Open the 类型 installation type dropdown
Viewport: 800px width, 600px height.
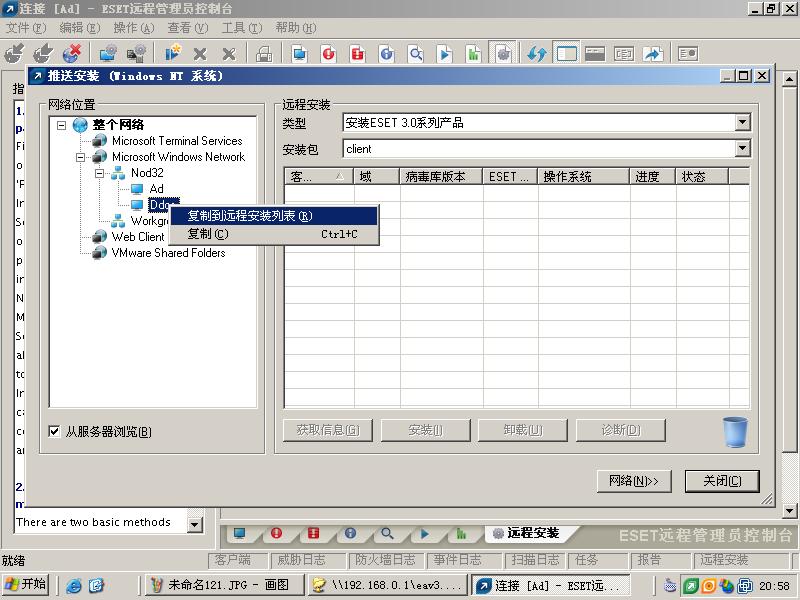(743, 121)
